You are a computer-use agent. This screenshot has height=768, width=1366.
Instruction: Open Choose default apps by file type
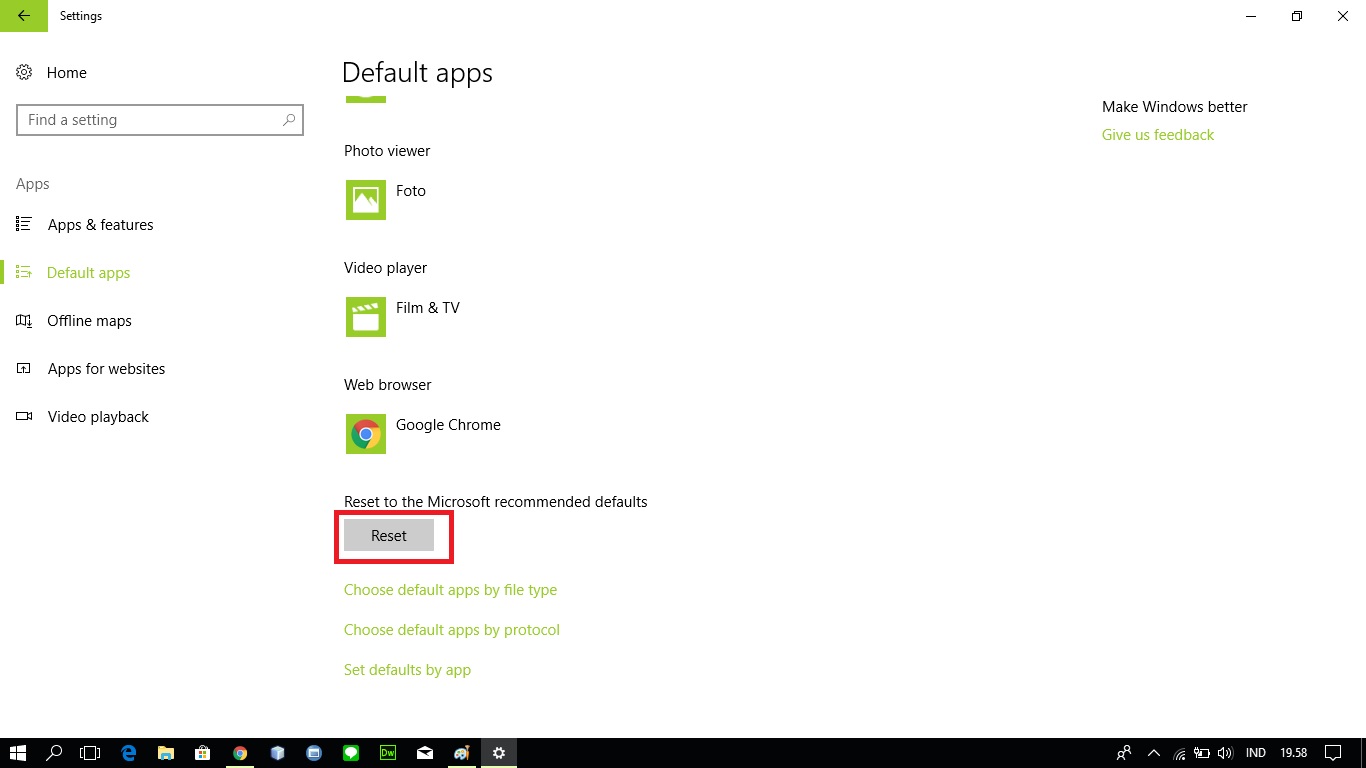coord(450,590)
